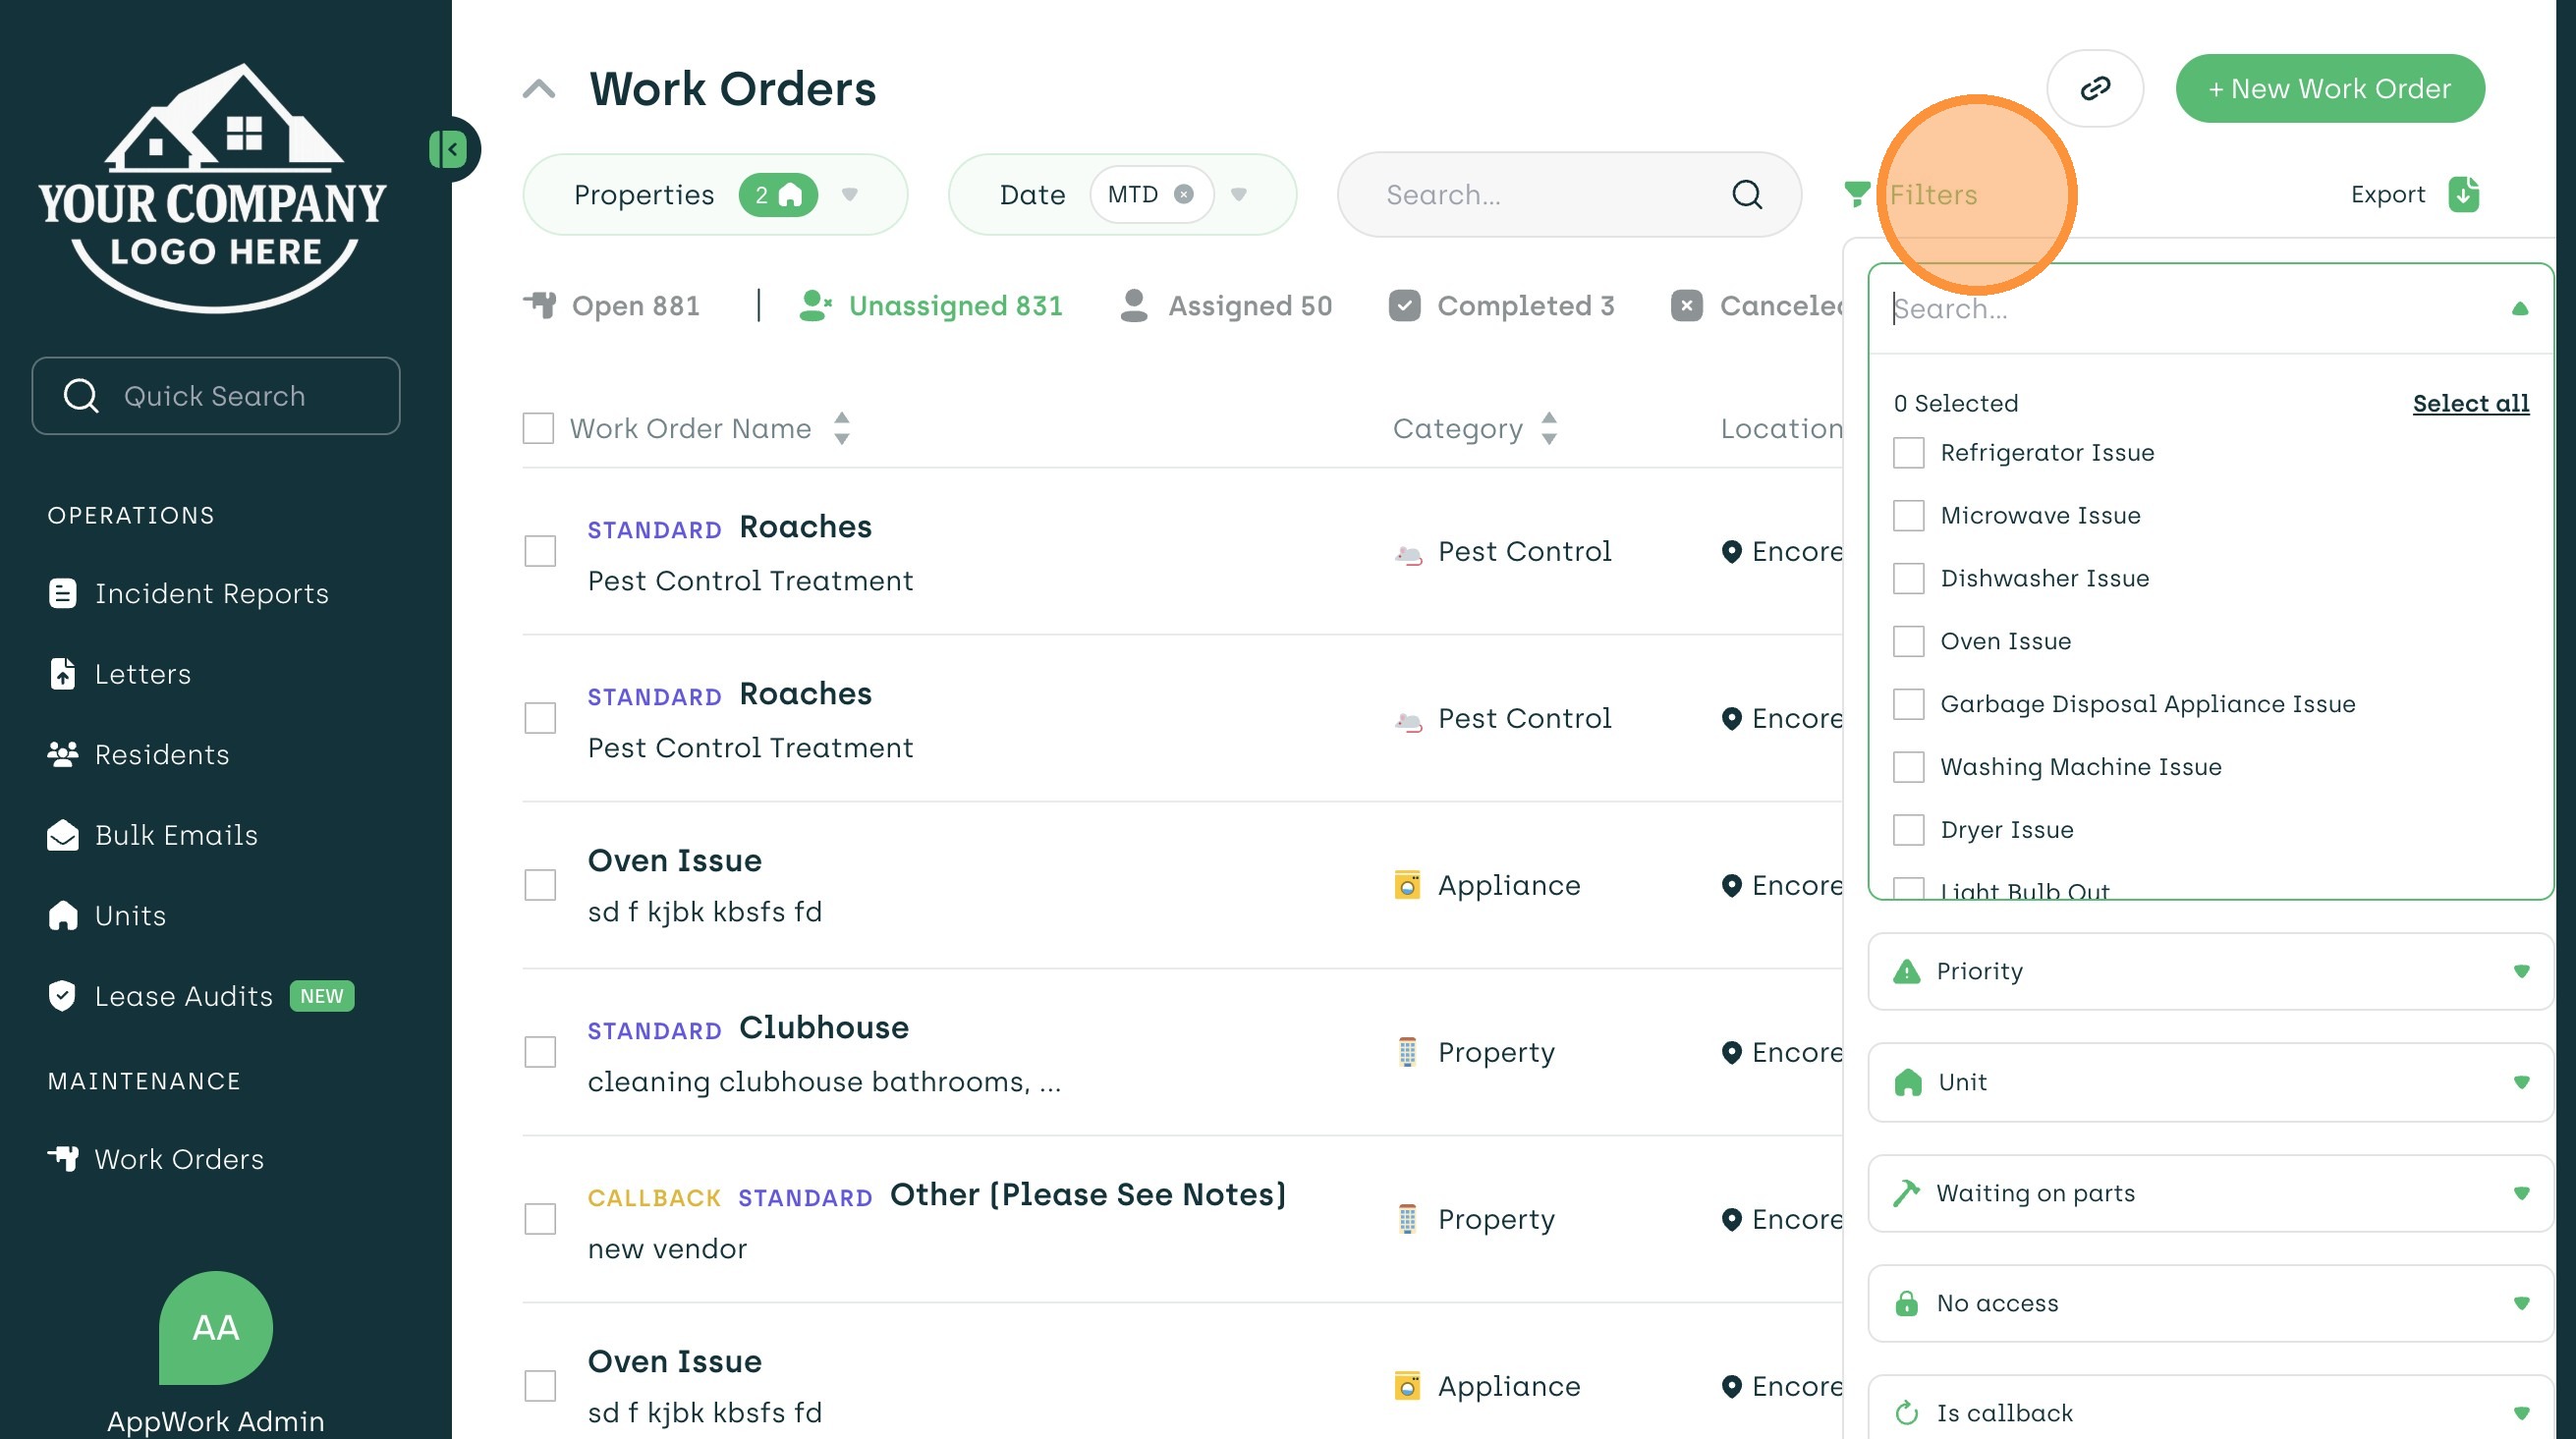Click the Select all link
2576x1439 pixels.
(x=2470, y=403)
